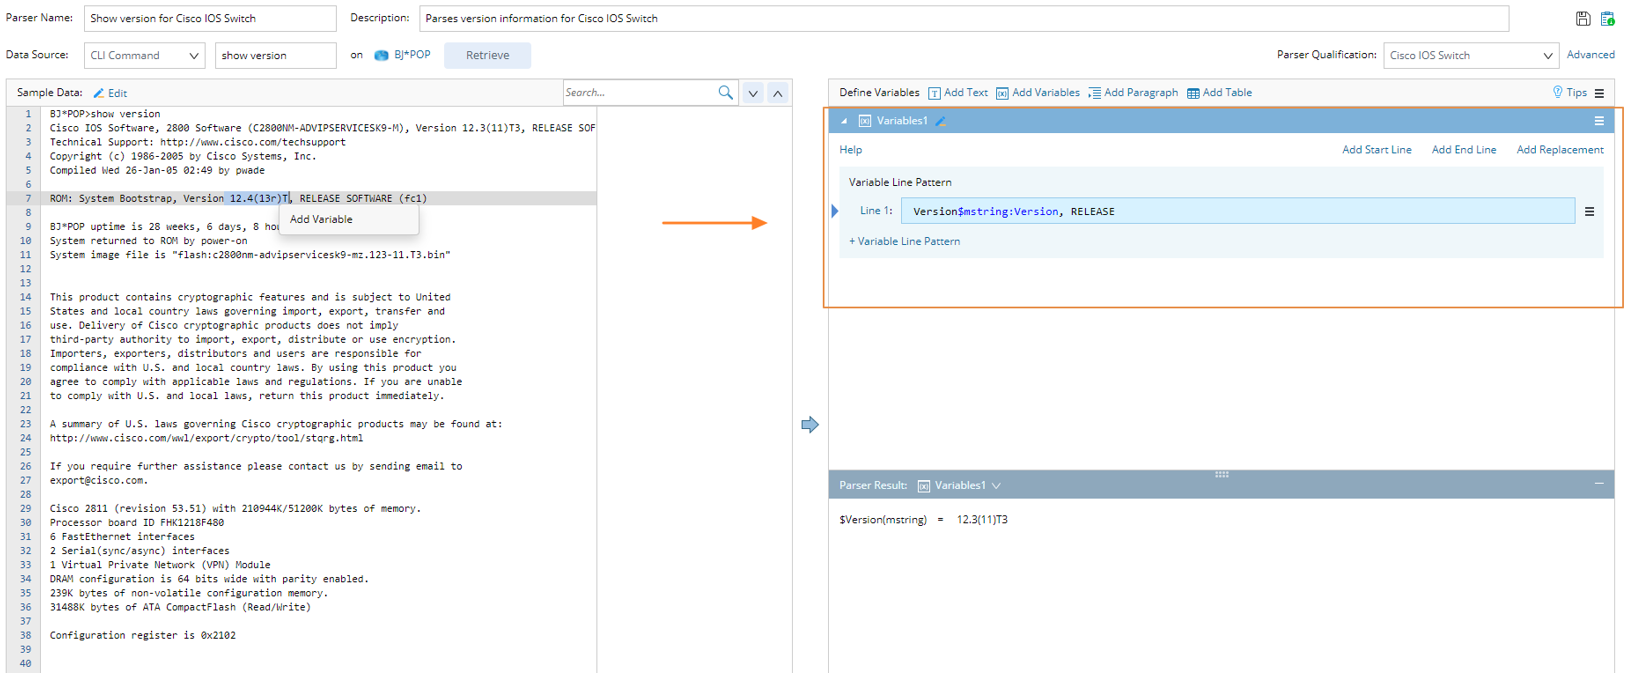Open the Tips lightbulb
The width and height of the screenshot is (1630, 674).
pyautogui.click(x=1569, y=92)
